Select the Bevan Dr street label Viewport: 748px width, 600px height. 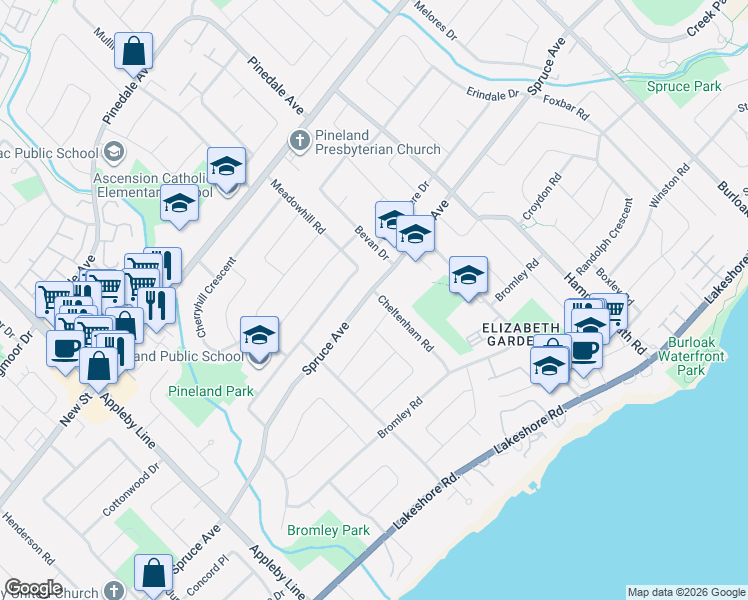click(x=372, y=243)
